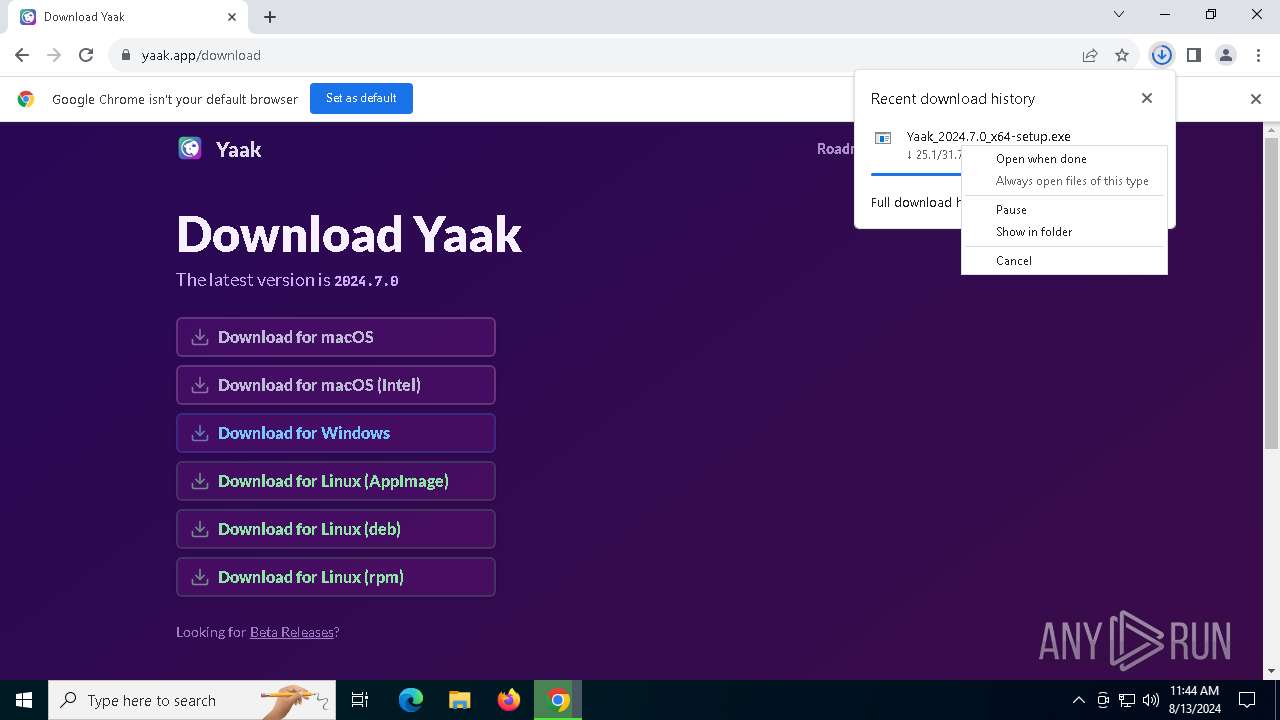Launch Firefox from the taskbar
Viewport: 1280px width, 720px height.
509,700
